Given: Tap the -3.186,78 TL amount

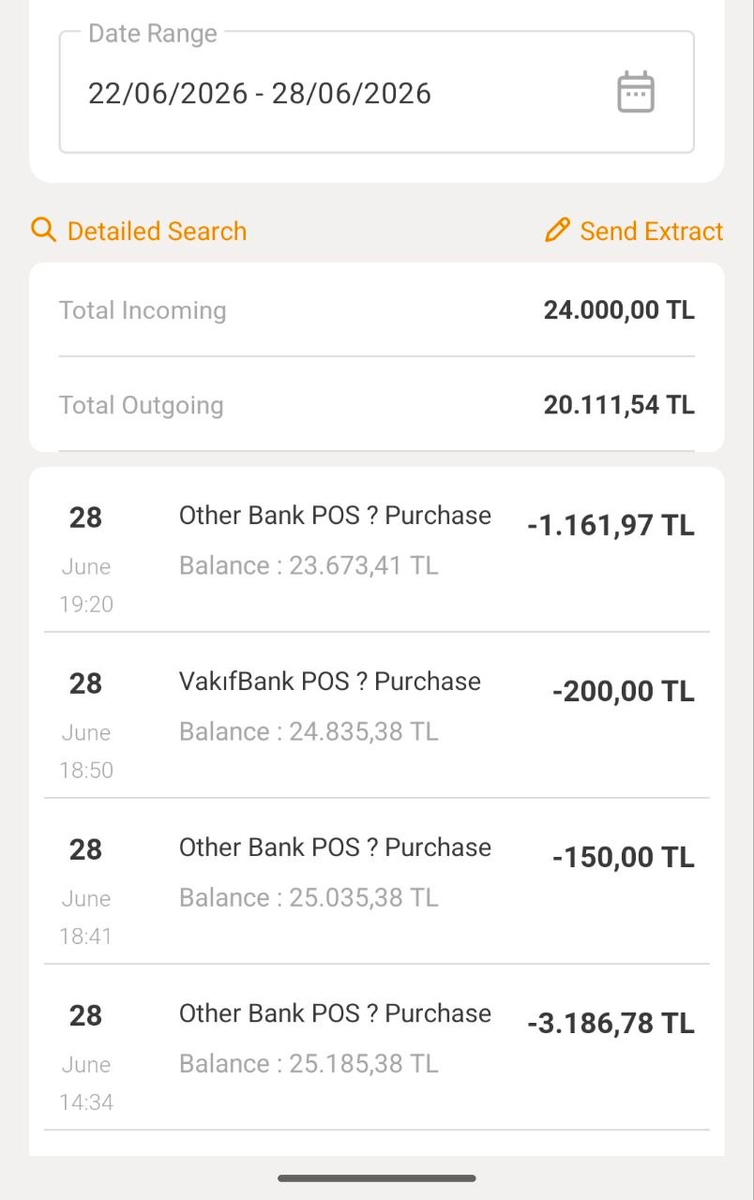Looking at the screenshot, I should click(611, 1023).
